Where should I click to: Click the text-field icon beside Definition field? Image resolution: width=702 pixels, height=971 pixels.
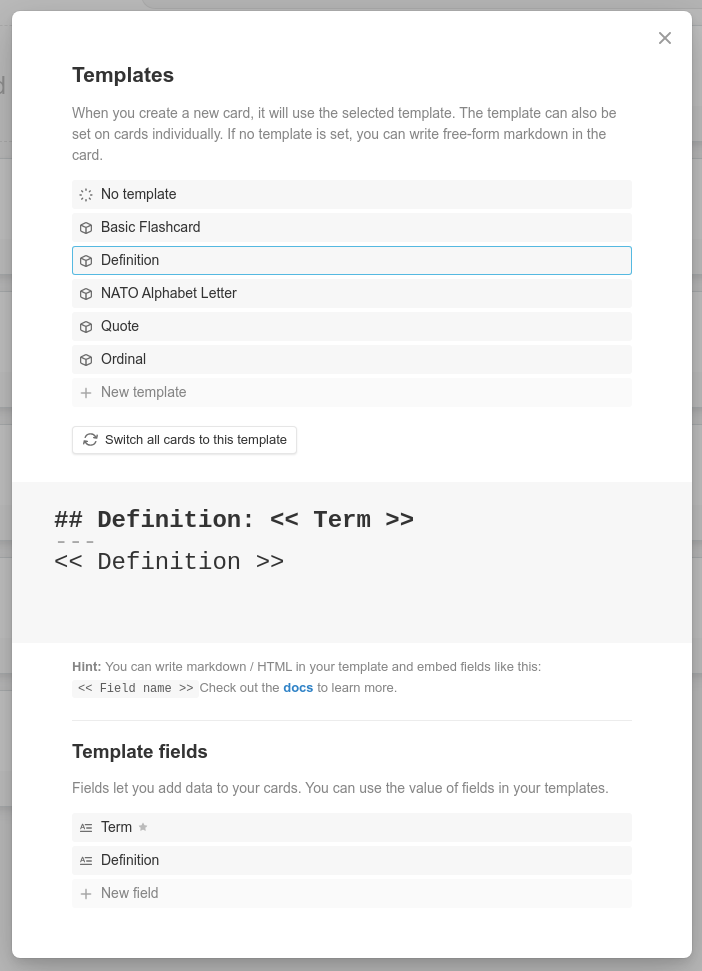(86, 861)
